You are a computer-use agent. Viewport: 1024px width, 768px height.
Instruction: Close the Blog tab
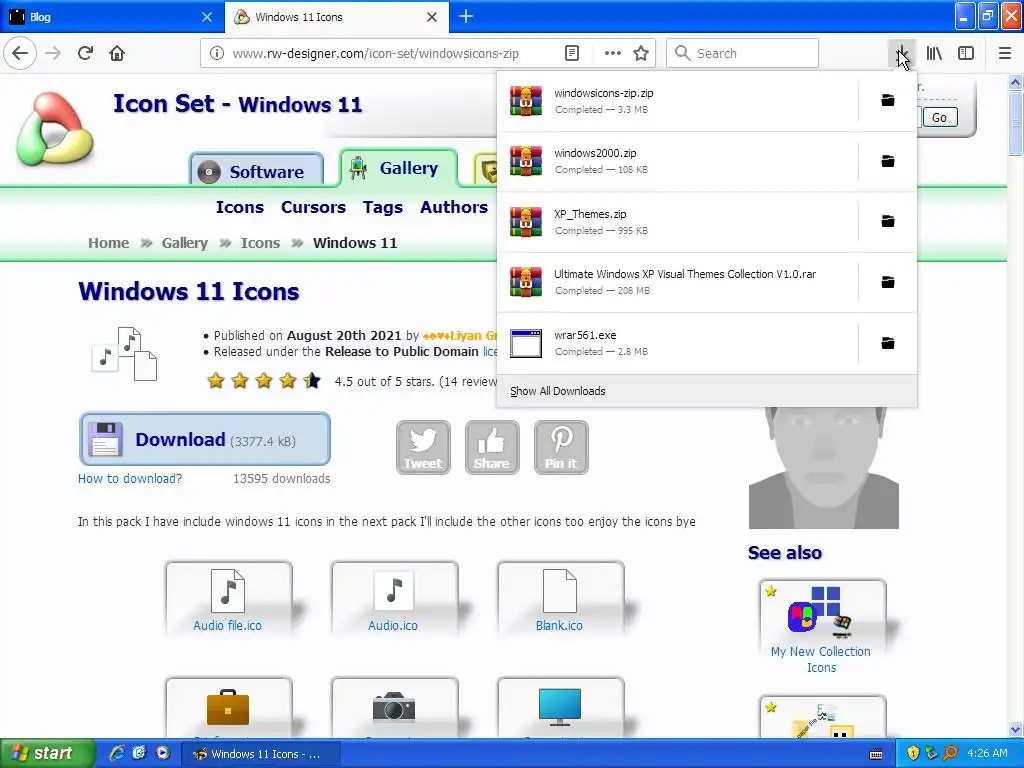(207, 17)
